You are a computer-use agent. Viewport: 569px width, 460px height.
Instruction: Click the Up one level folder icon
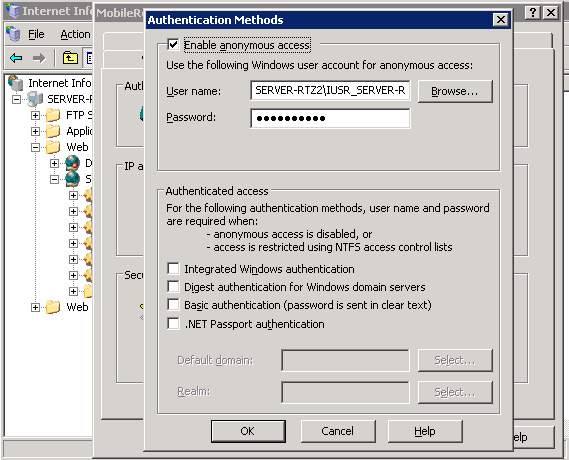coord(70,58)
